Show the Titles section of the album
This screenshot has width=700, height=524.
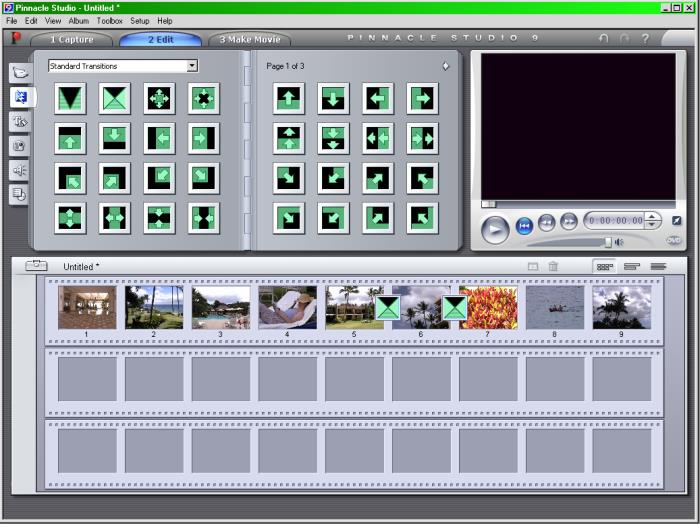click(21, 121)
